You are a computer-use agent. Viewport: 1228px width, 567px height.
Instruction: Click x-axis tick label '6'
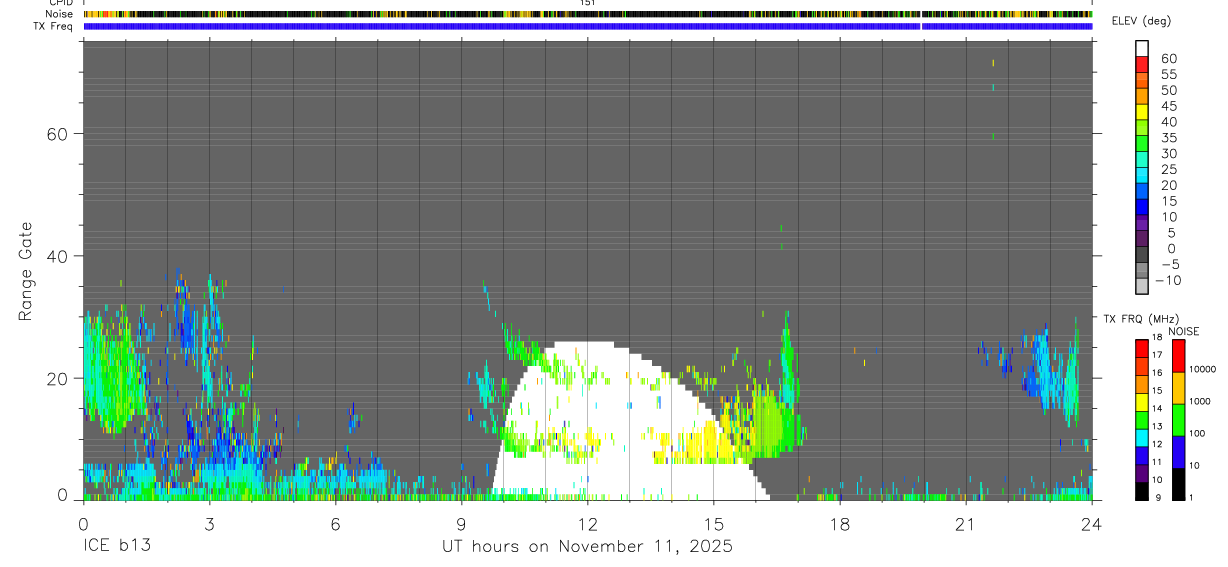[335, 524]
